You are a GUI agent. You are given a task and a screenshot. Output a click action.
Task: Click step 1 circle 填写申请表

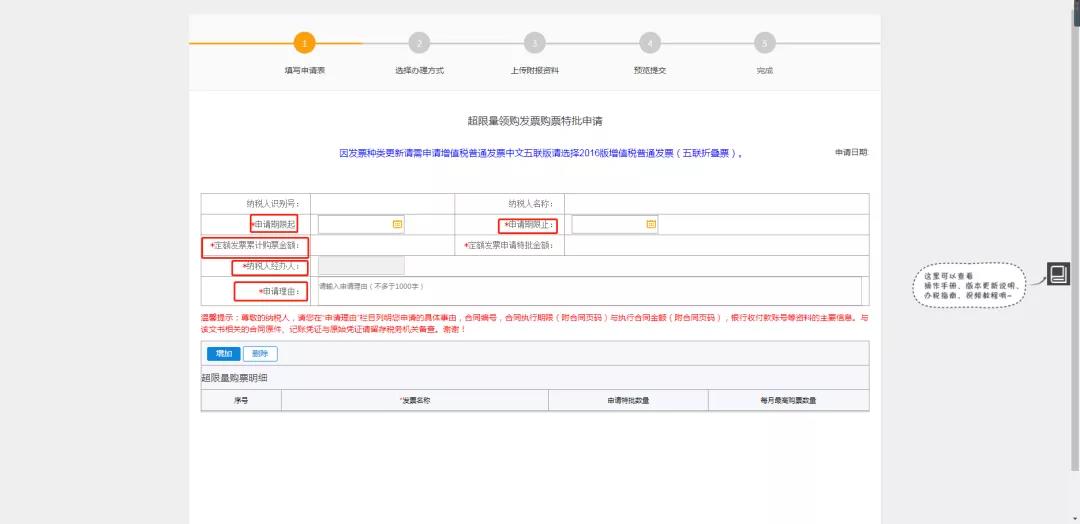(x=305, y=43)
